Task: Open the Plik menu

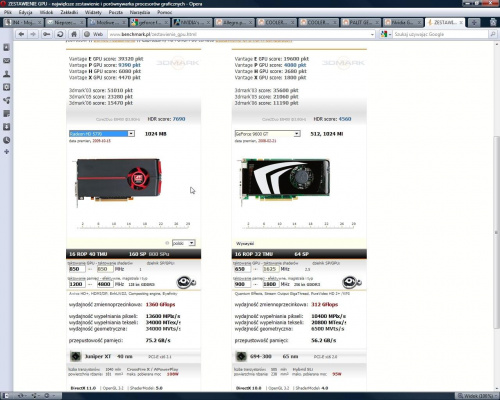Action: (x=8, y=12)
